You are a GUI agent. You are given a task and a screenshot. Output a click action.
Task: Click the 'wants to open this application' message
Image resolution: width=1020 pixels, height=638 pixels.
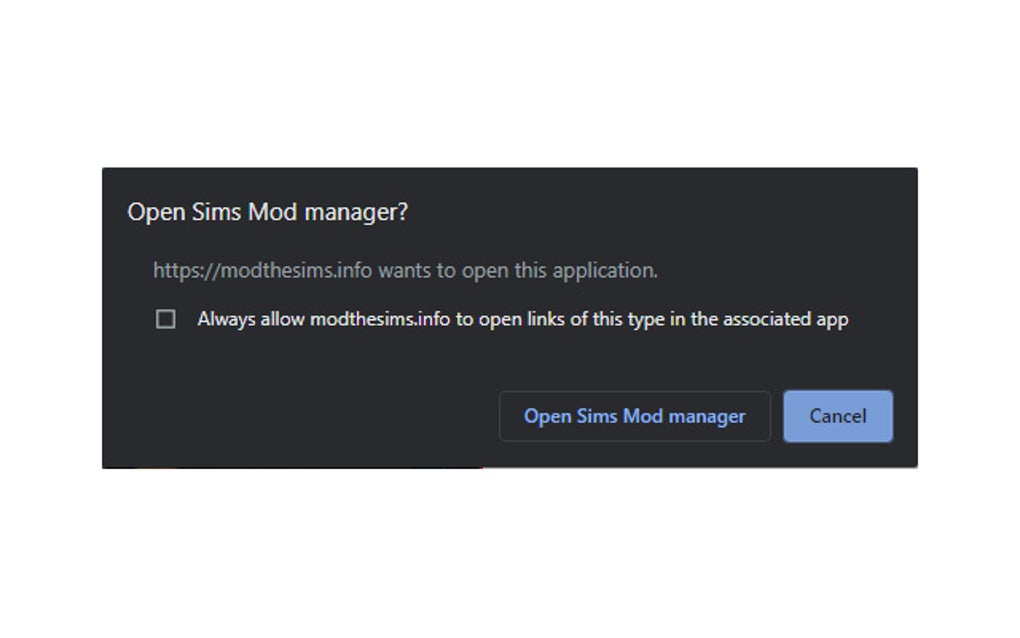coord(516,270)
